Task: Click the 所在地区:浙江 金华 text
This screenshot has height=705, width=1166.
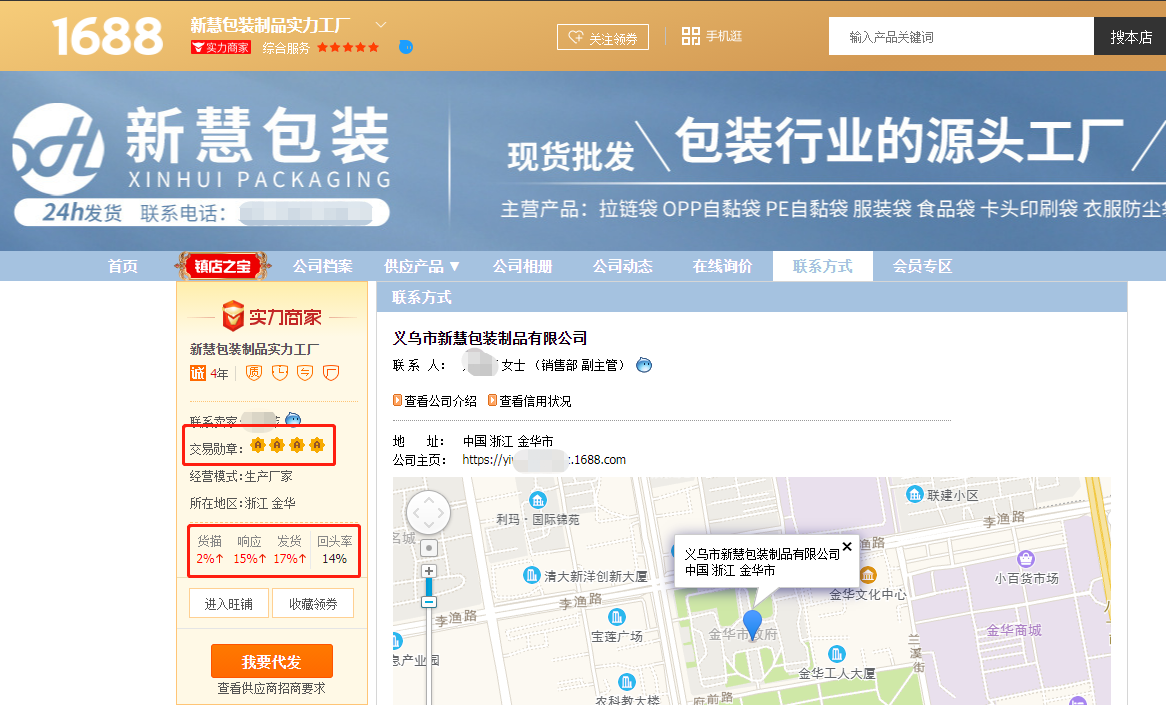Action: [242, 503]
